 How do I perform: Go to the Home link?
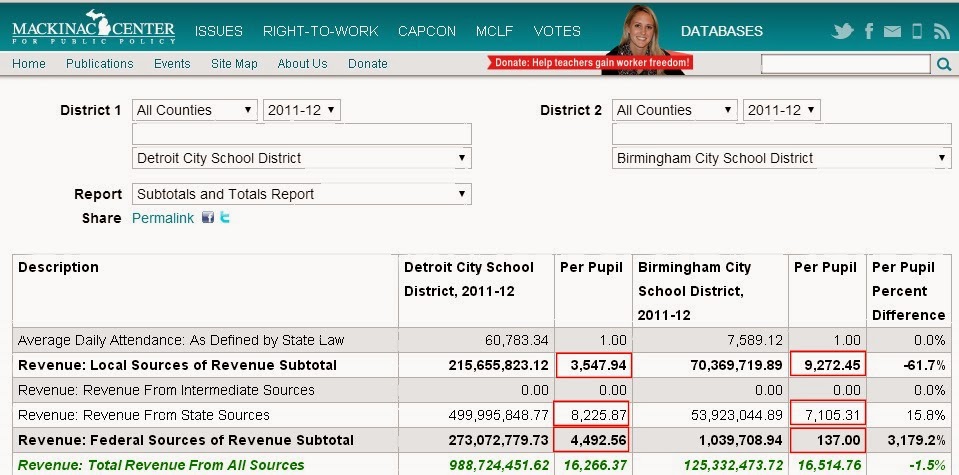pos(29,64)
